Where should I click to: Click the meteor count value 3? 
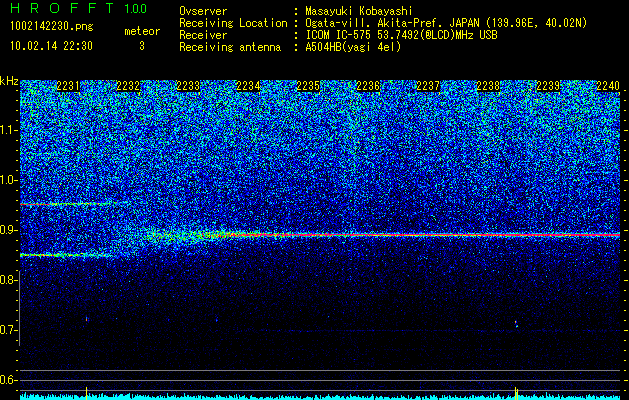point(142,46)
